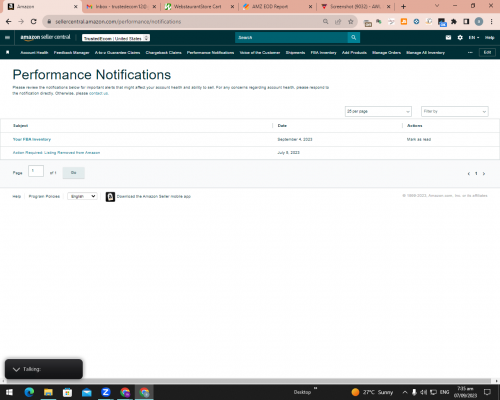Bookmark this page with the star icon
The width and height of the screenshot is (500, 400).
tap(350, 22)
